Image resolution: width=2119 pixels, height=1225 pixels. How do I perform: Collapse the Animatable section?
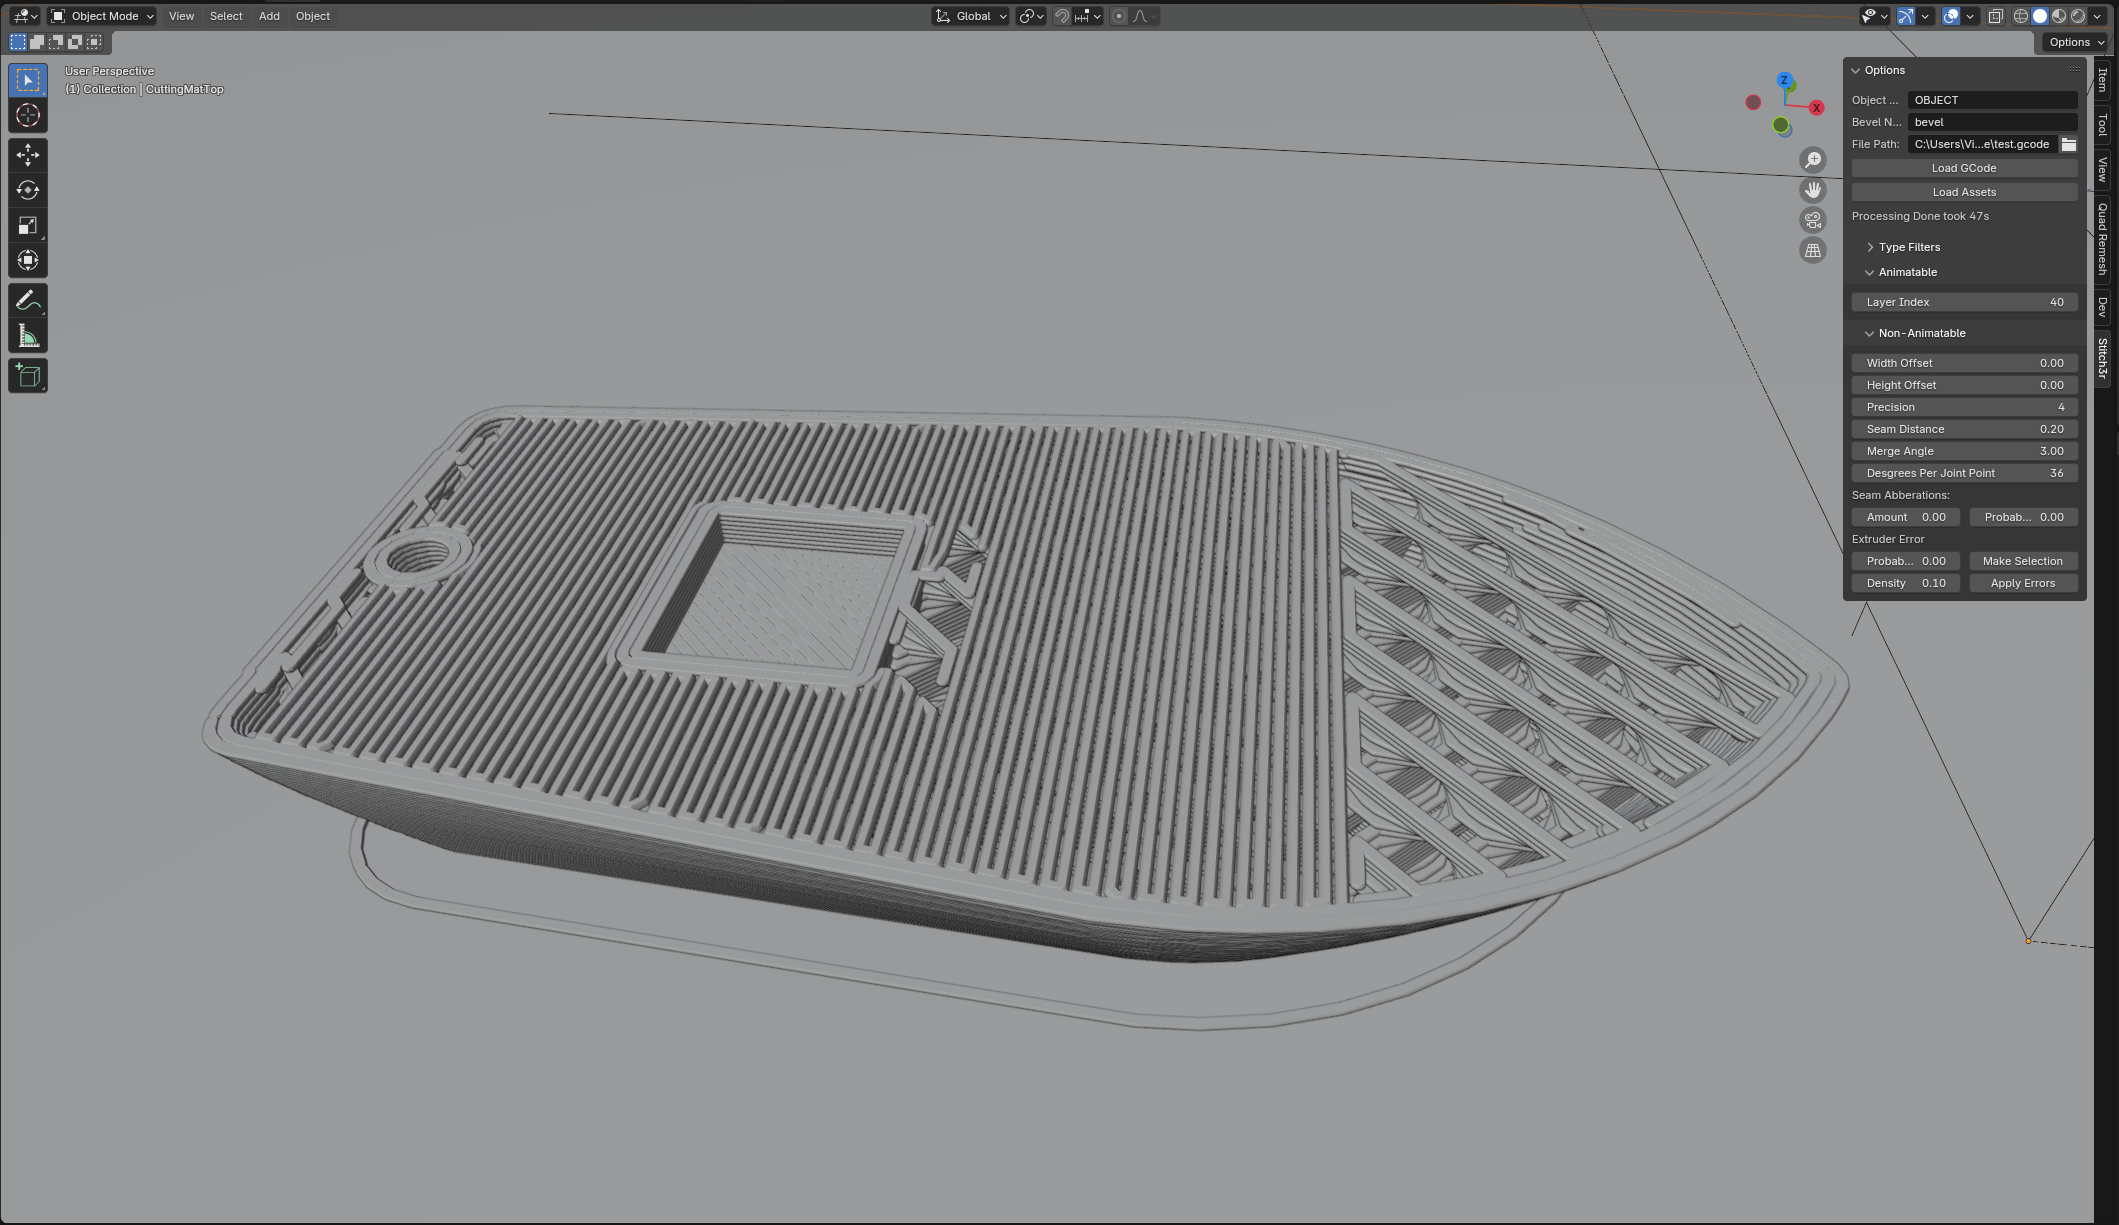coord(1905,272)
